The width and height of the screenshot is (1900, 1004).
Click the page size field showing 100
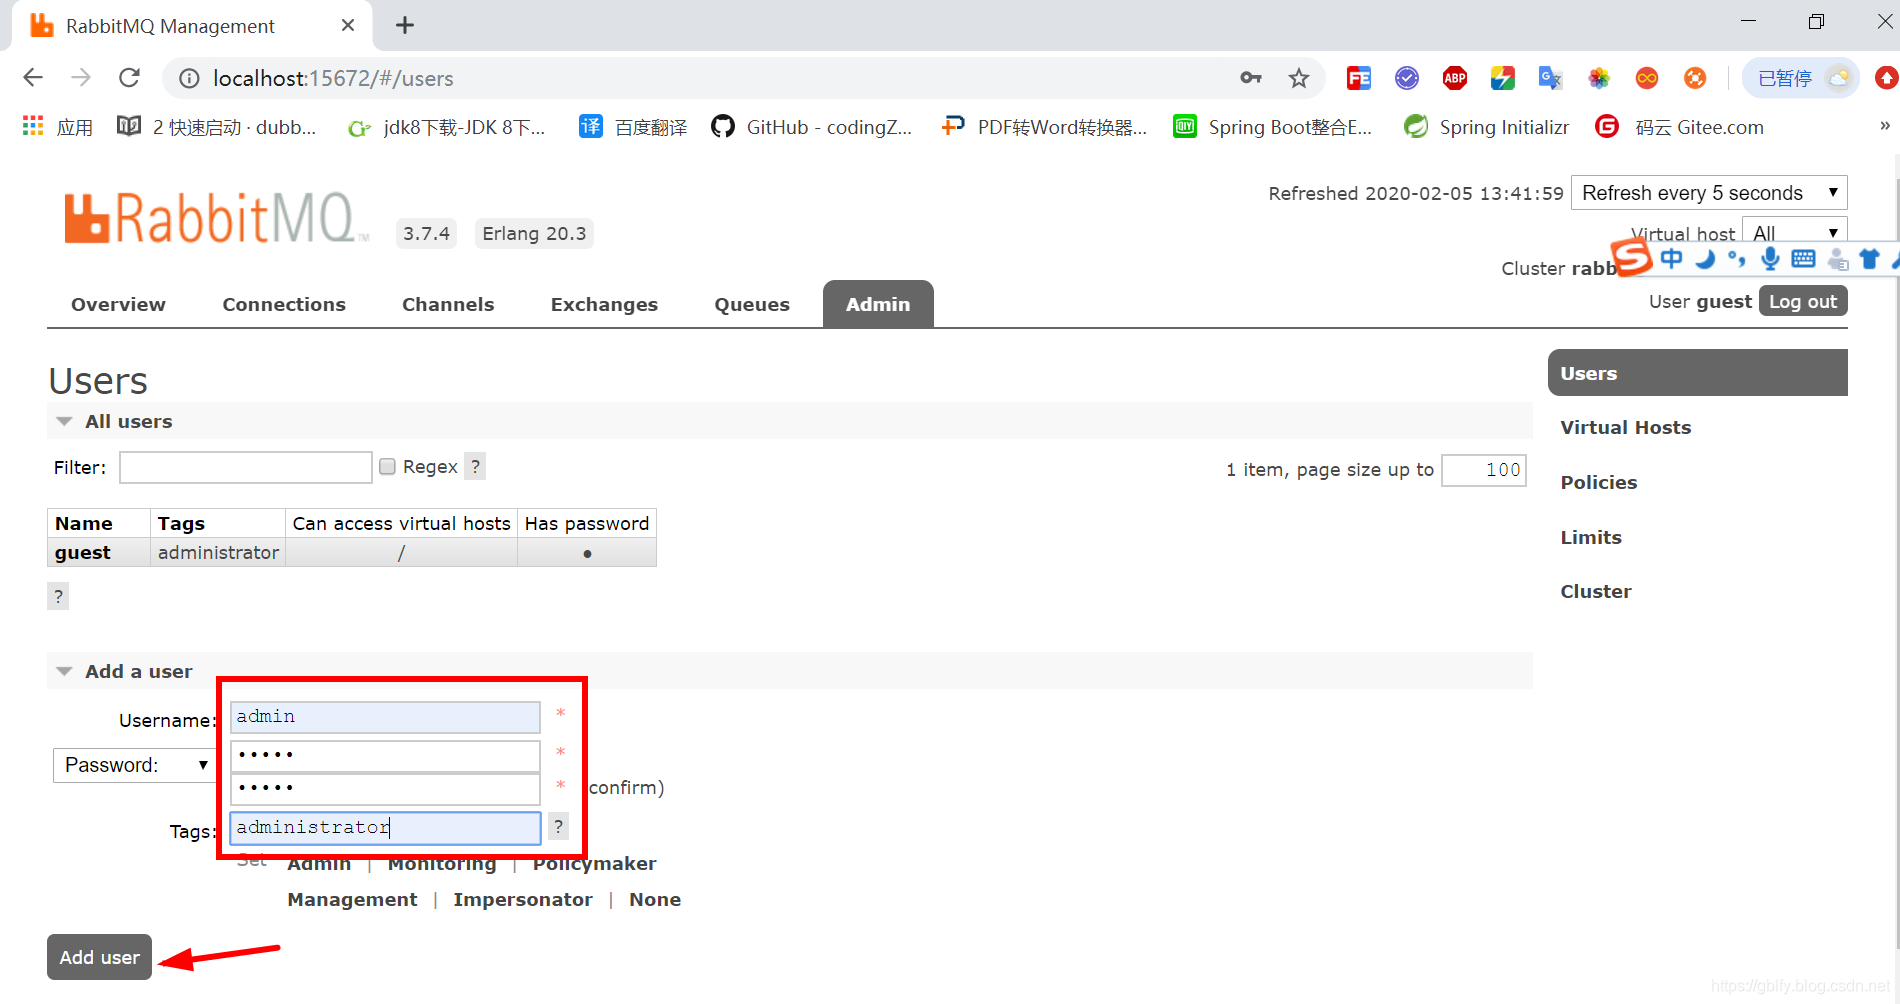[1484, 470]
